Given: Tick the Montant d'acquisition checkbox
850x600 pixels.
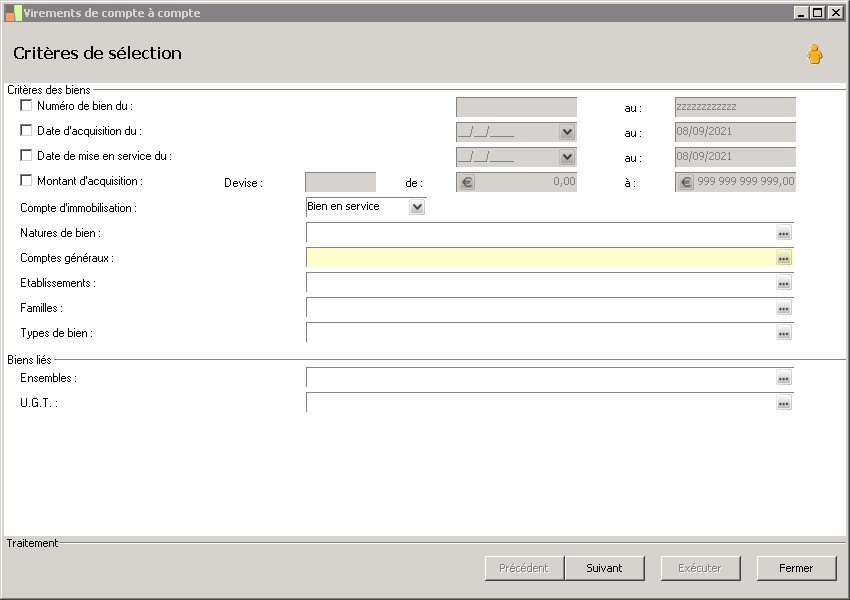Looking at the screenshot, I should pos(26,180).
